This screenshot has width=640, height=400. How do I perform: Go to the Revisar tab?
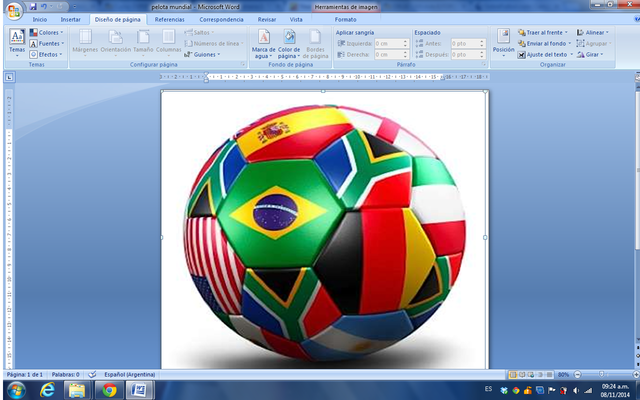coord(267,19)
